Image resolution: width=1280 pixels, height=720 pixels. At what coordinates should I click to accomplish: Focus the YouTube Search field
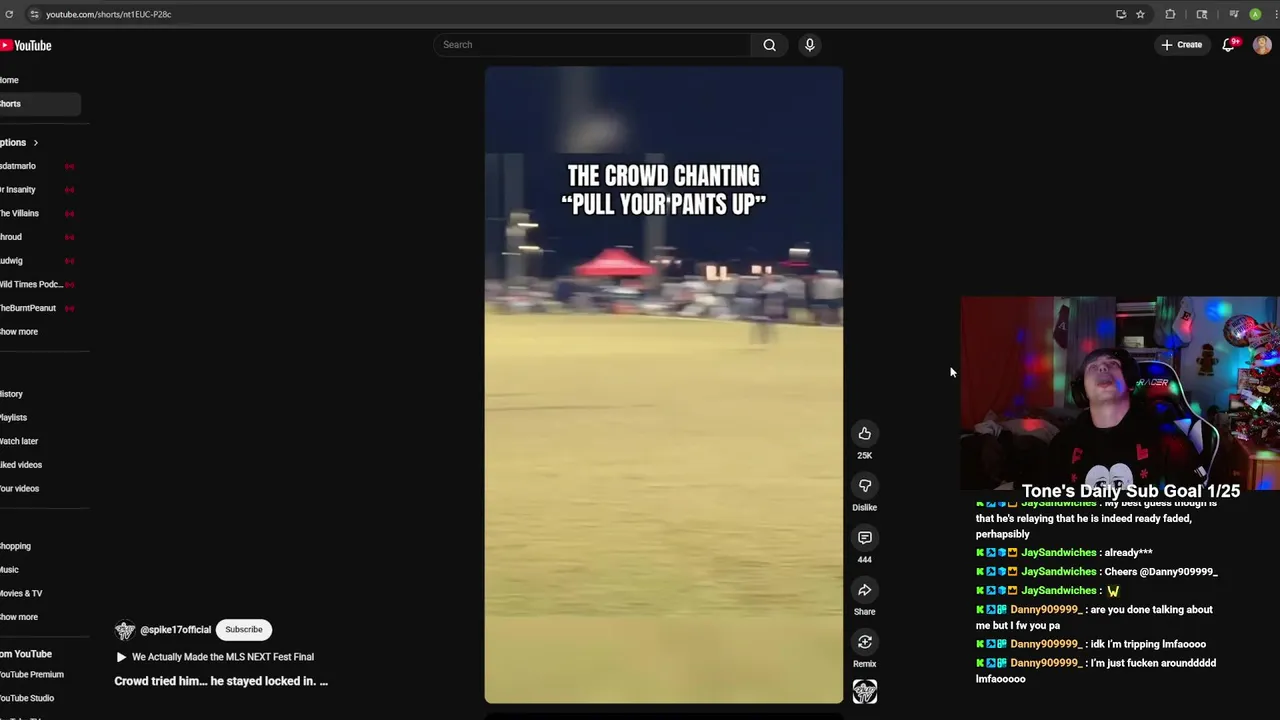[x=592, y=45]
